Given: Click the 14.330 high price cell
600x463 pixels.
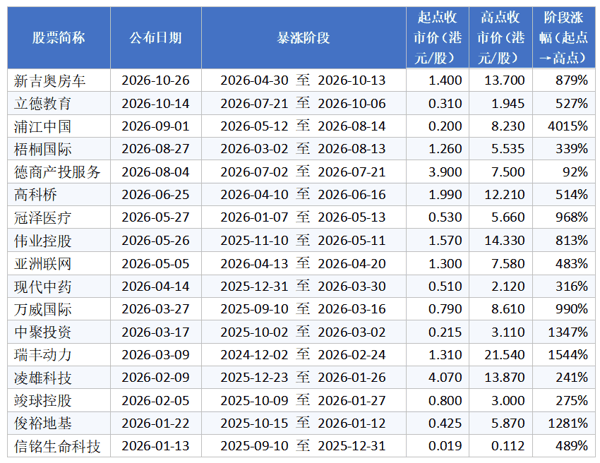Looking at the screenshot, I should (504, 240).
